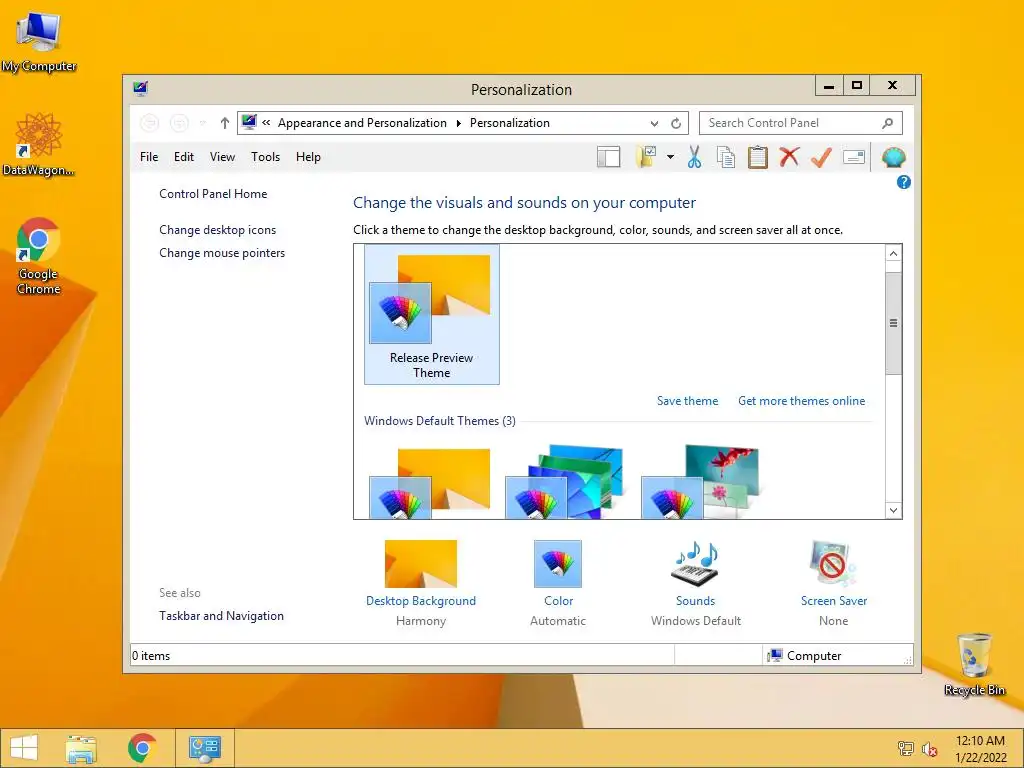Select the Release Preview Theme
This screenshot has width=1024, height=768.
tap(432, 315)
